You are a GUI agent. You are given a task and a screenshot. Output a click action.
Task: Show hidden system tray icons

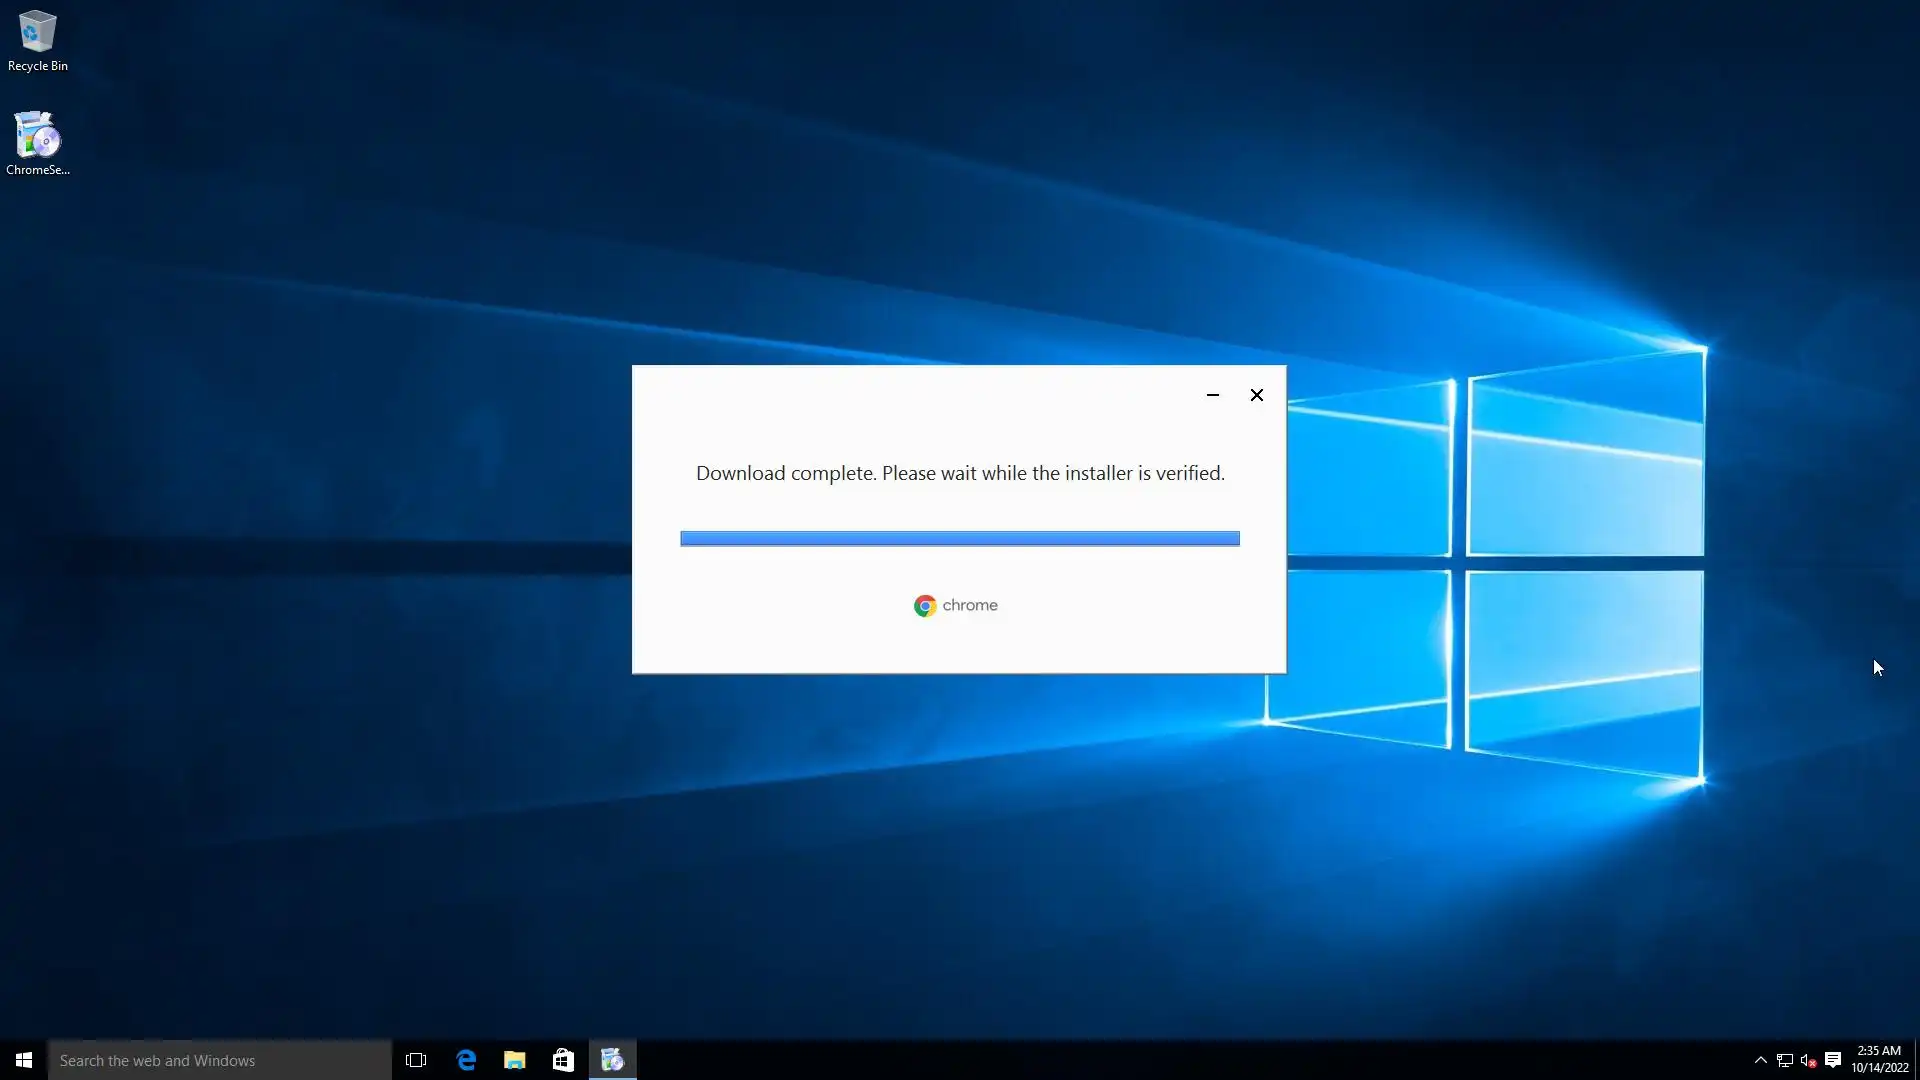(x=1760, y=1060)
